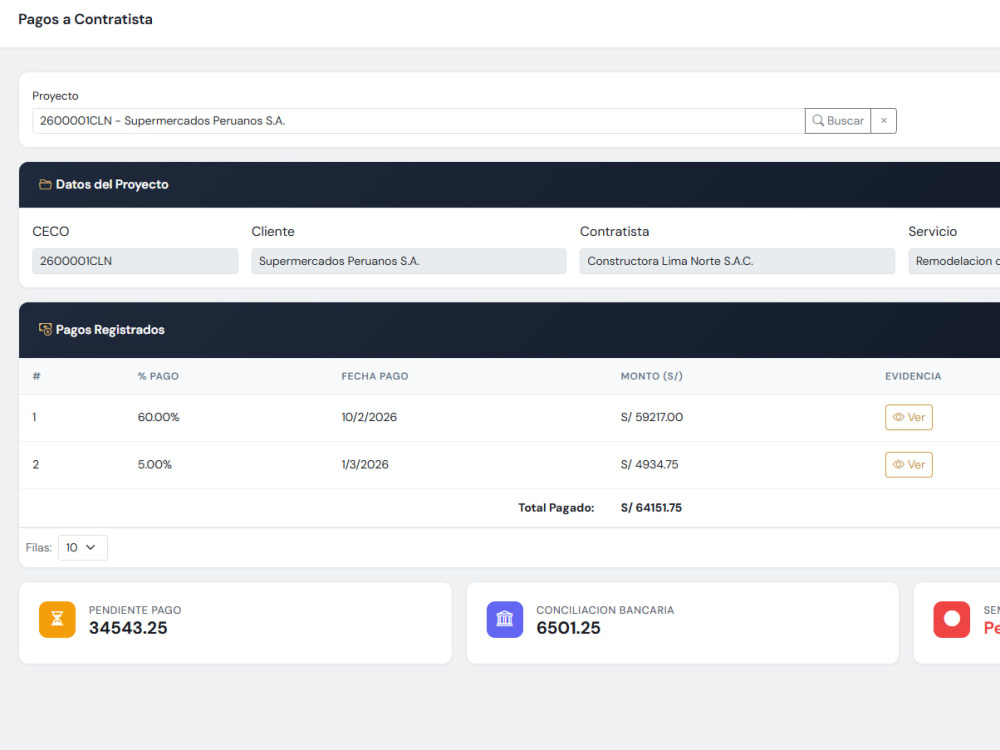Viewport: 1000px width, 750px height.
Task: Click the conciliation amount 6501.25
Action: click(x=568, y=628)
